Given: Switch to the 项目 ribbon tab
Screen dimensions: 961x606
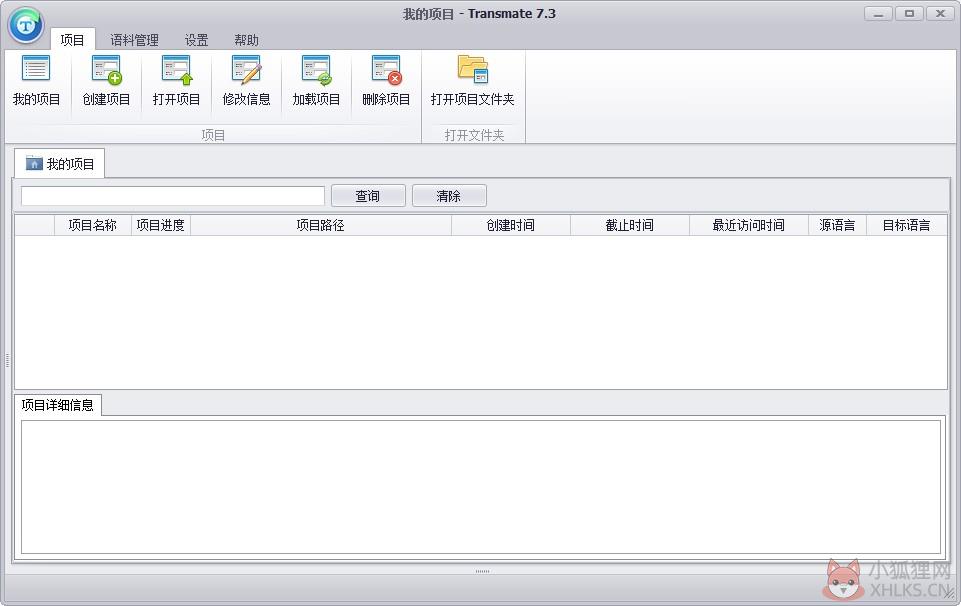Looking at the screenshot, I should (x=72, y=40).
